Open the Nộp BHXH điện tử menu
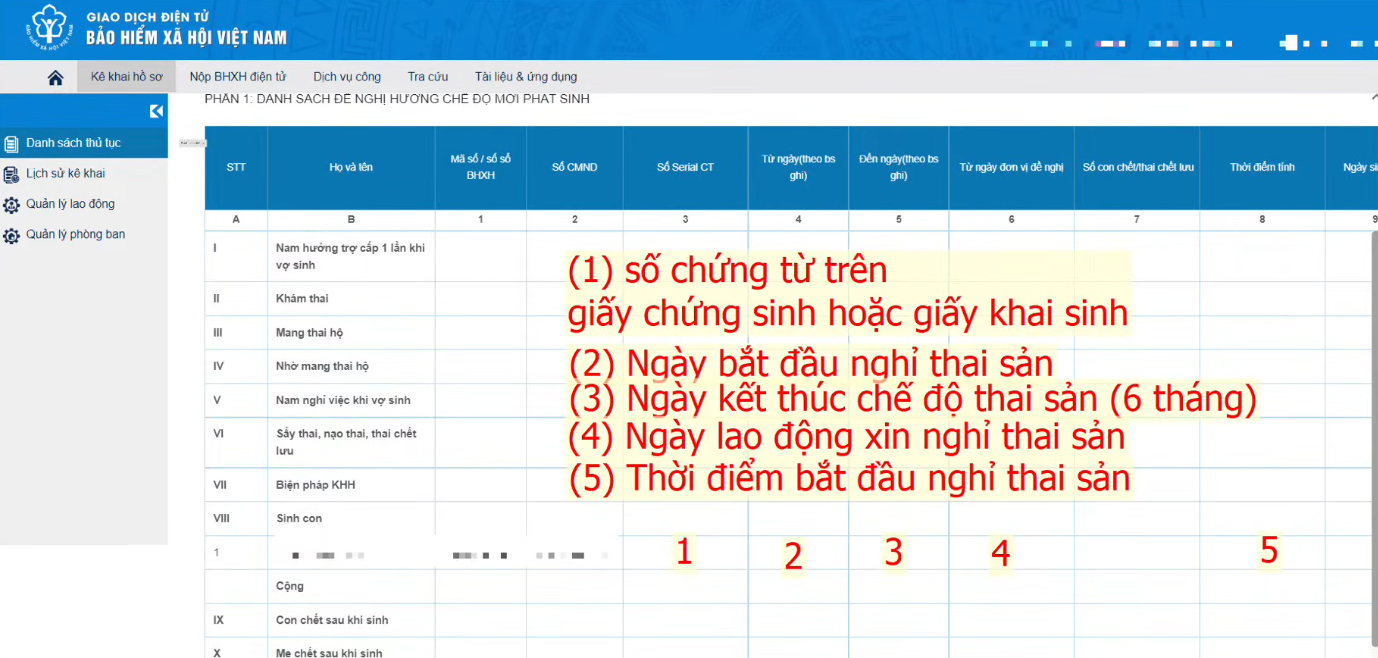This screenshot has width=1378, height=658. click(x=238, y=76)
